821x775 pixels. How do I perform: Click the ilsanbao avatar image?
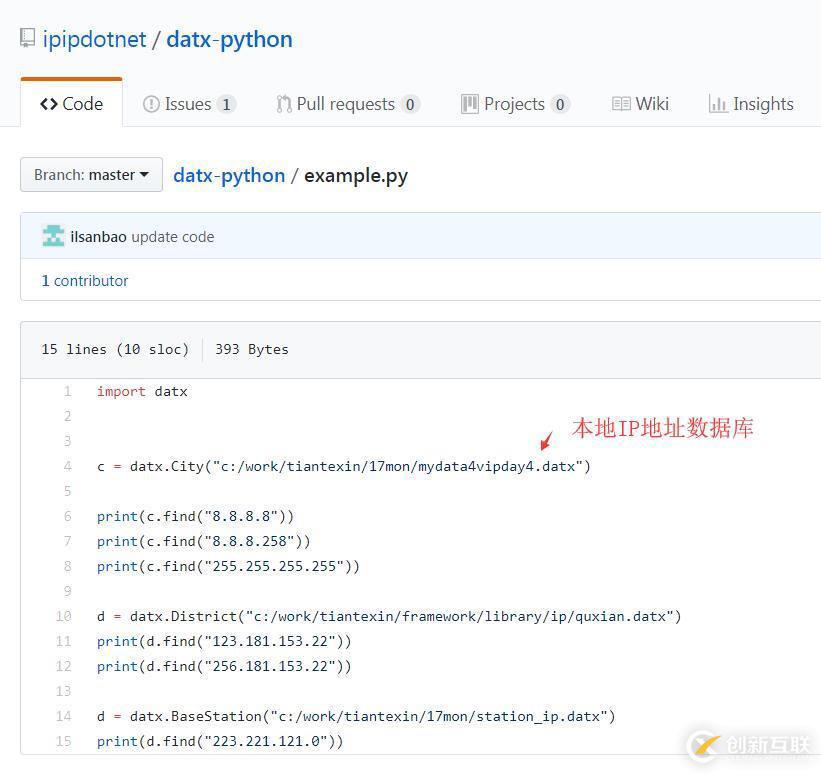pos(53,236)
